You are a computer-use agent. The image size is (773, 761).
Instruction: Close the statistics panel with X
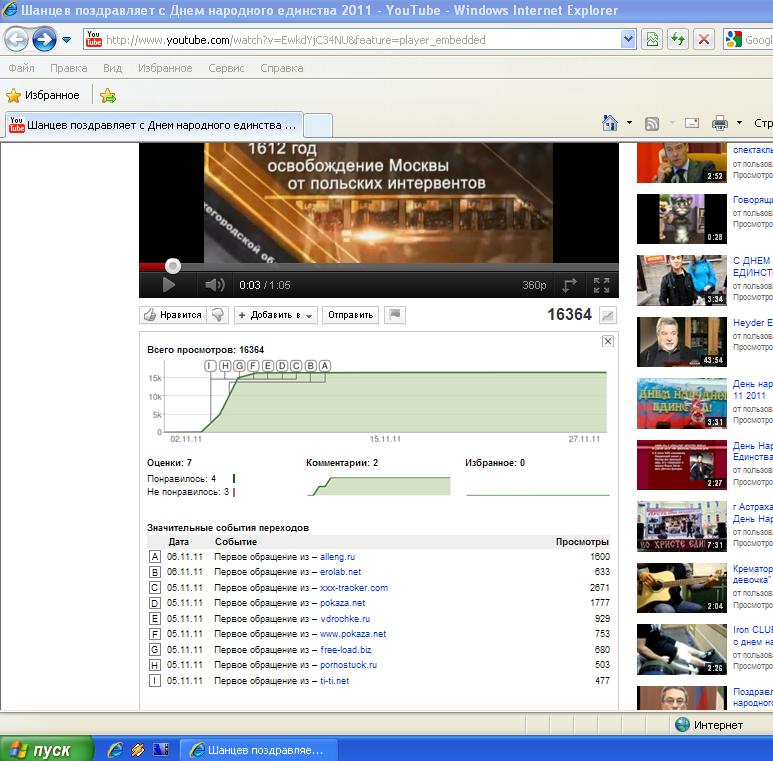(608, 341)
